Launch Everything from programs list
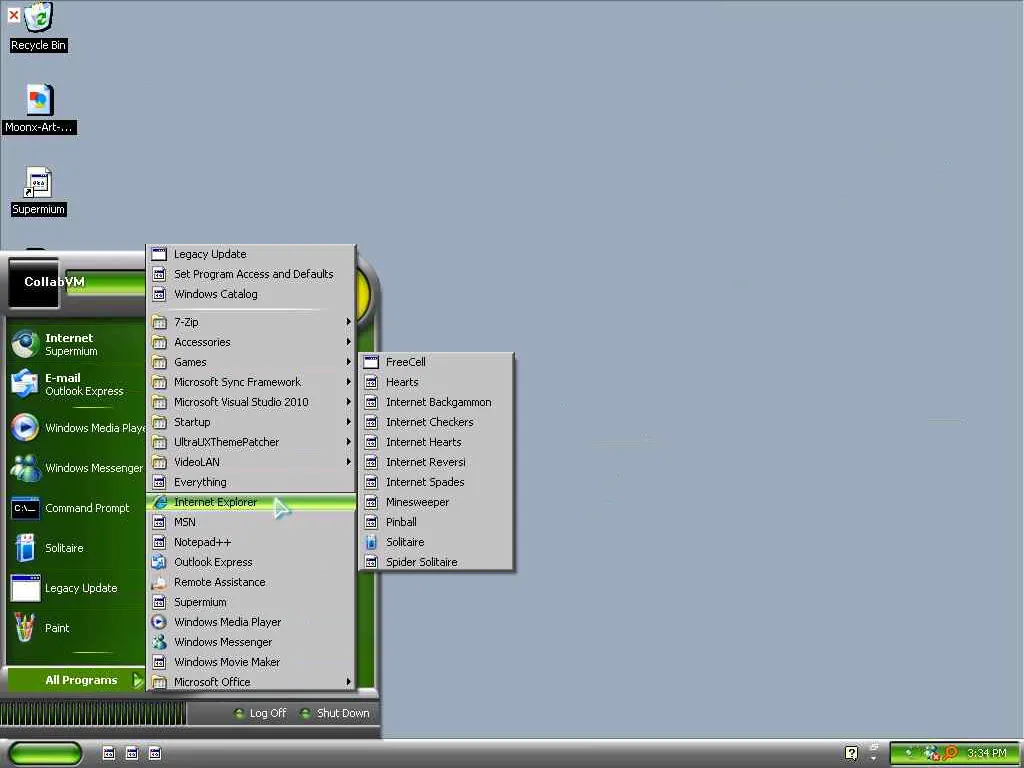 click(x=251, y=482)
